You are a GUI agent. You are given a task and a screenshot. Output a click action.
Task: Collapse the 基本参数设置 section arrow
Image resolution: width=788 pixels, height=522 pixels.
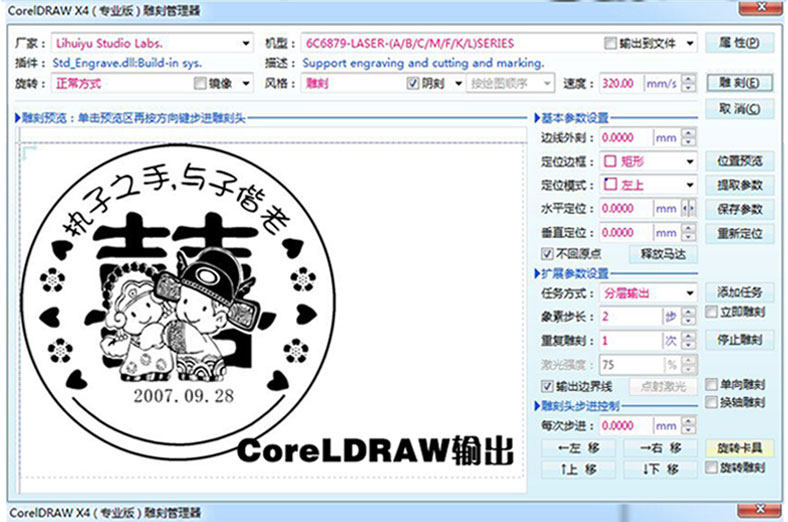[x=537, y=119]
